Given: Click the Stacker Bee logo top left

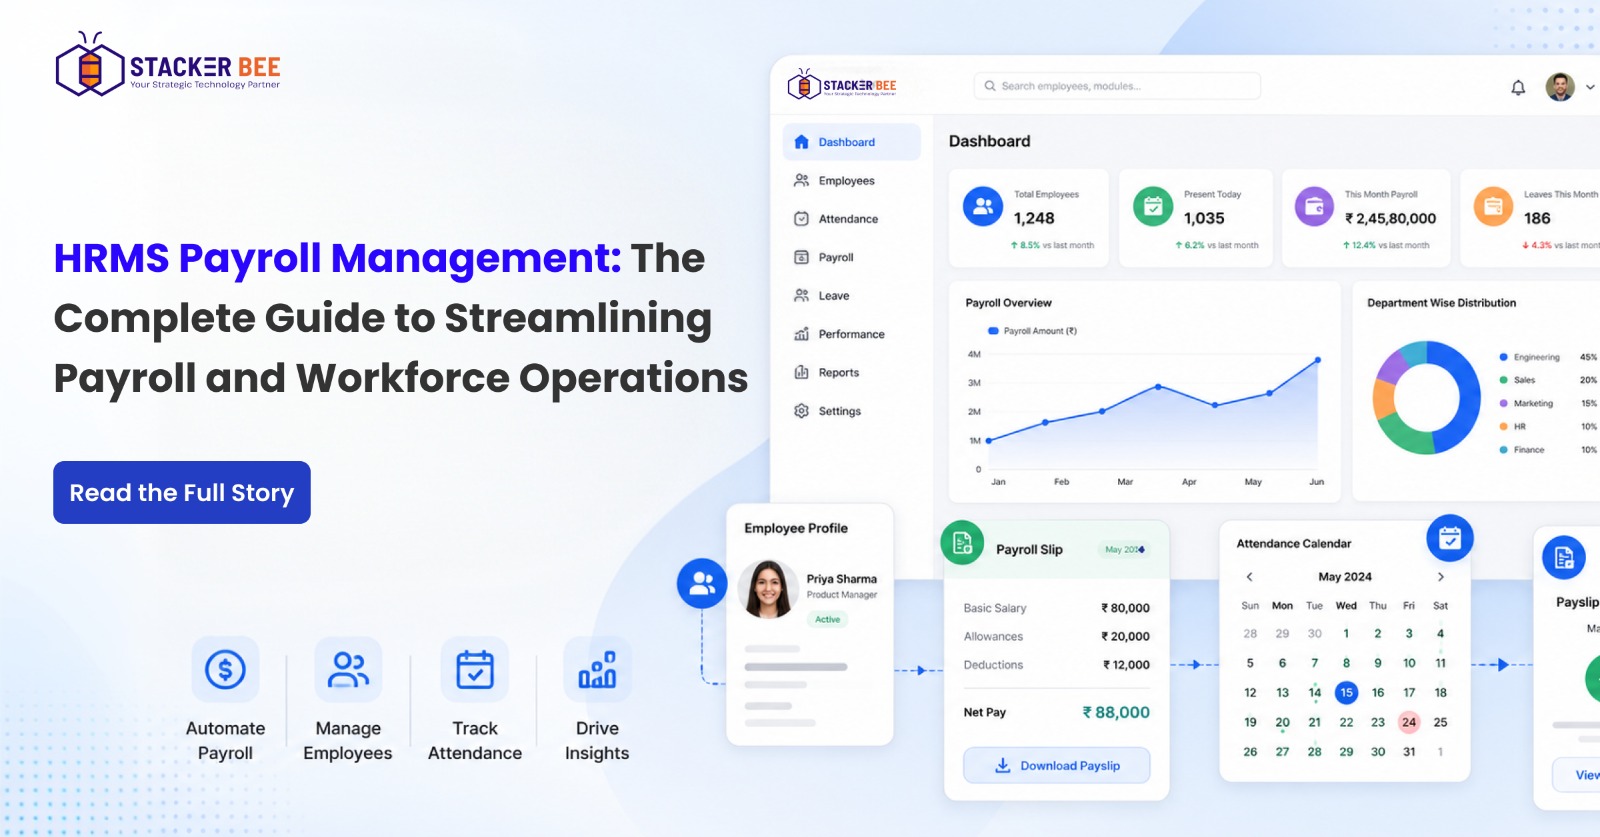Looking at the screenshot, I should coord(168,66).
